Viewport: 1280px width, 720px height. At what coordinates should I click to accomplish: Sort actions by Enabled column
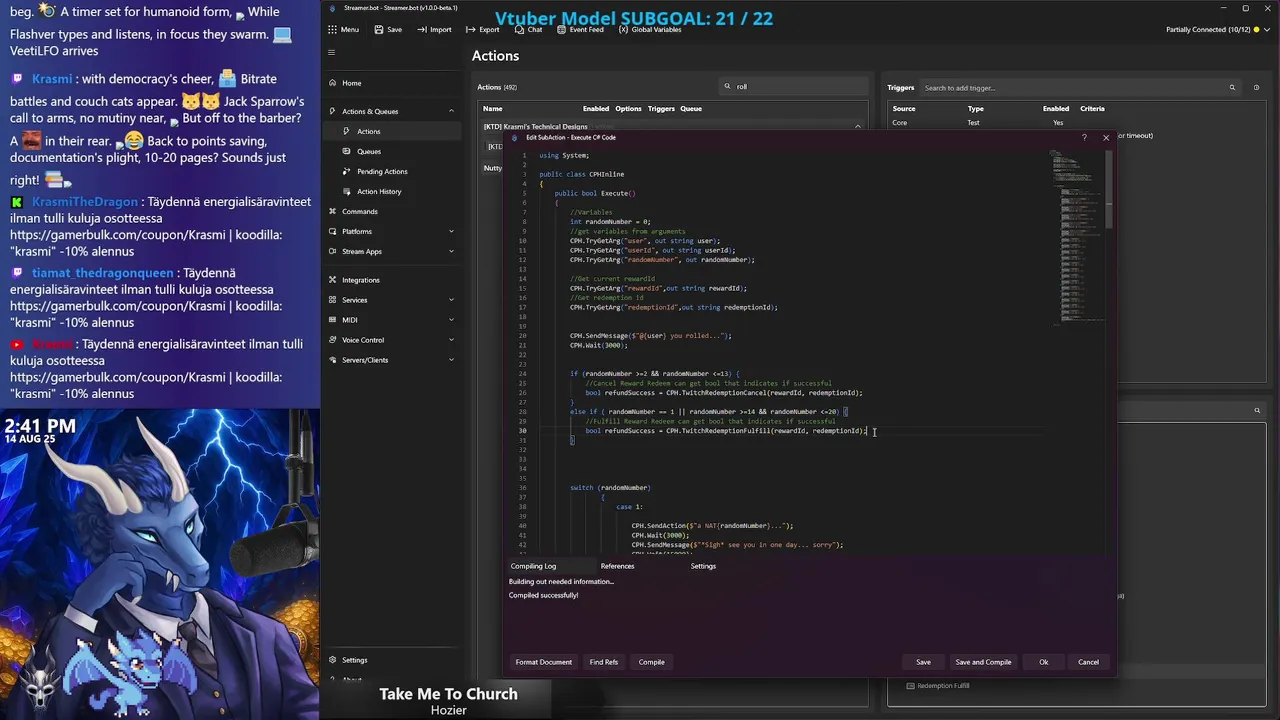(596, 108)
